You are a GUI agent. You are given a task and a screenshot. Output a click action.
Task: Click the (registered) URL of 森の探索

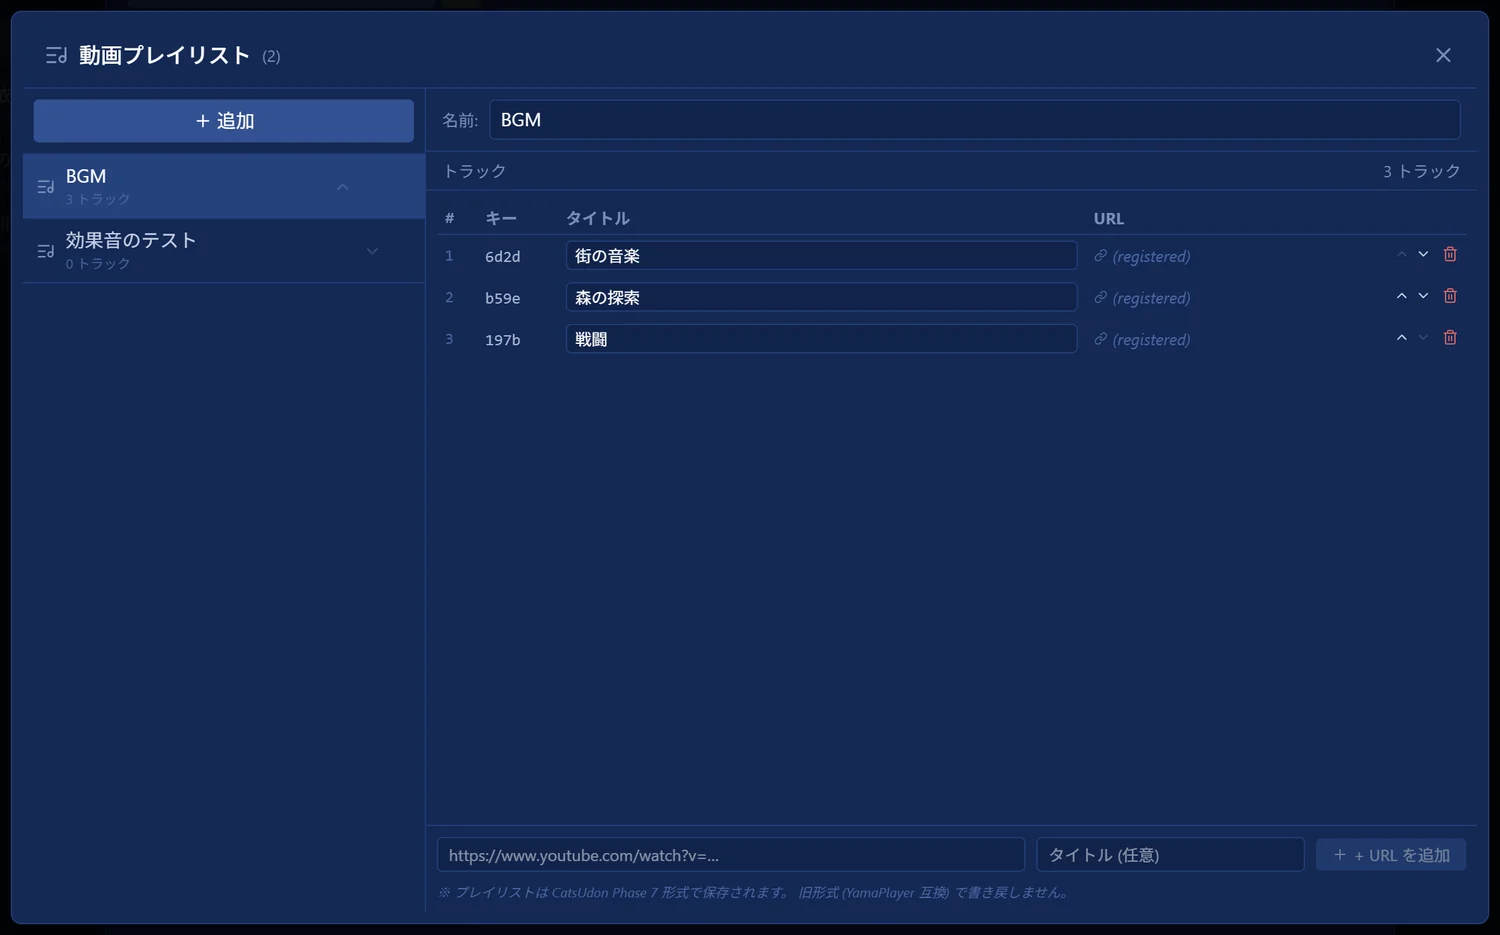(x=1151, y=299)
